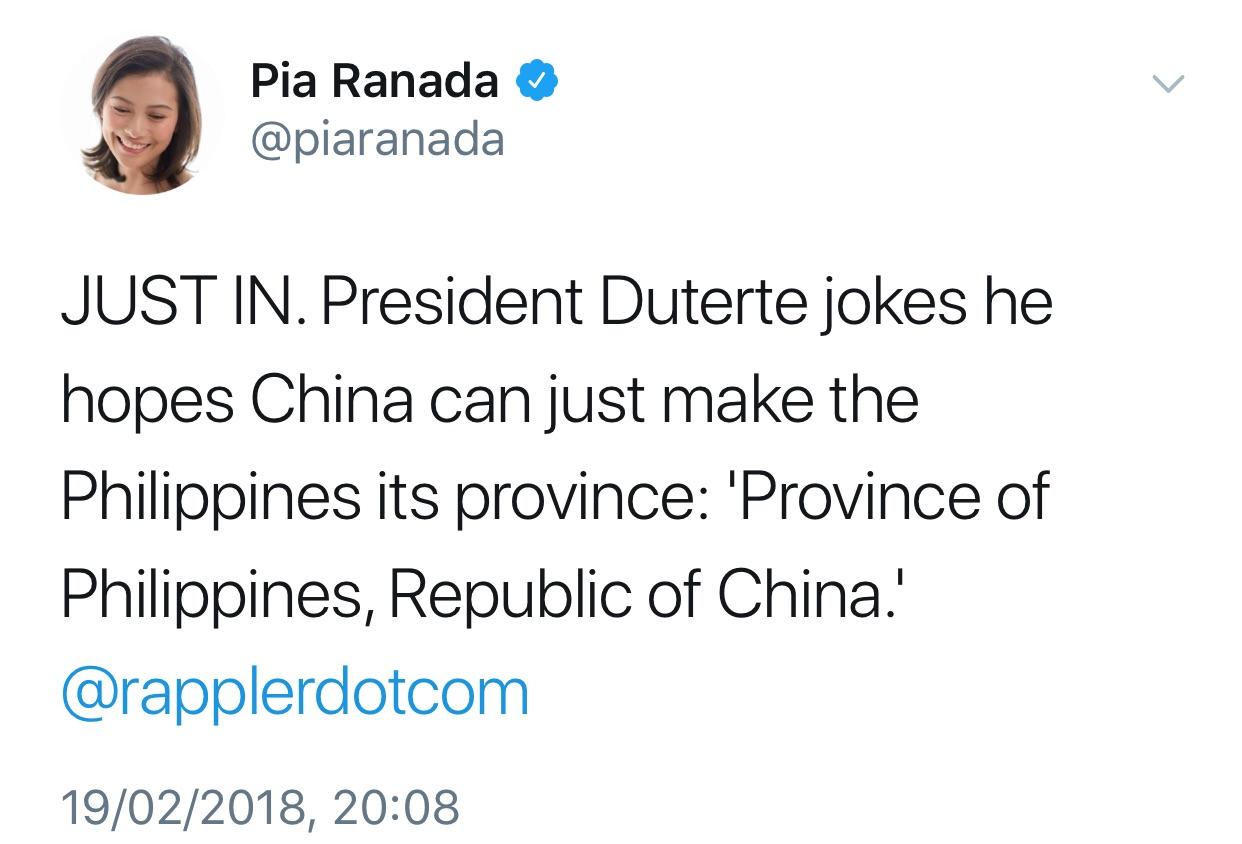The image size is (1242, 844).
Task: Click the caret in the top-right corner
Action: tap(1168, 85)
